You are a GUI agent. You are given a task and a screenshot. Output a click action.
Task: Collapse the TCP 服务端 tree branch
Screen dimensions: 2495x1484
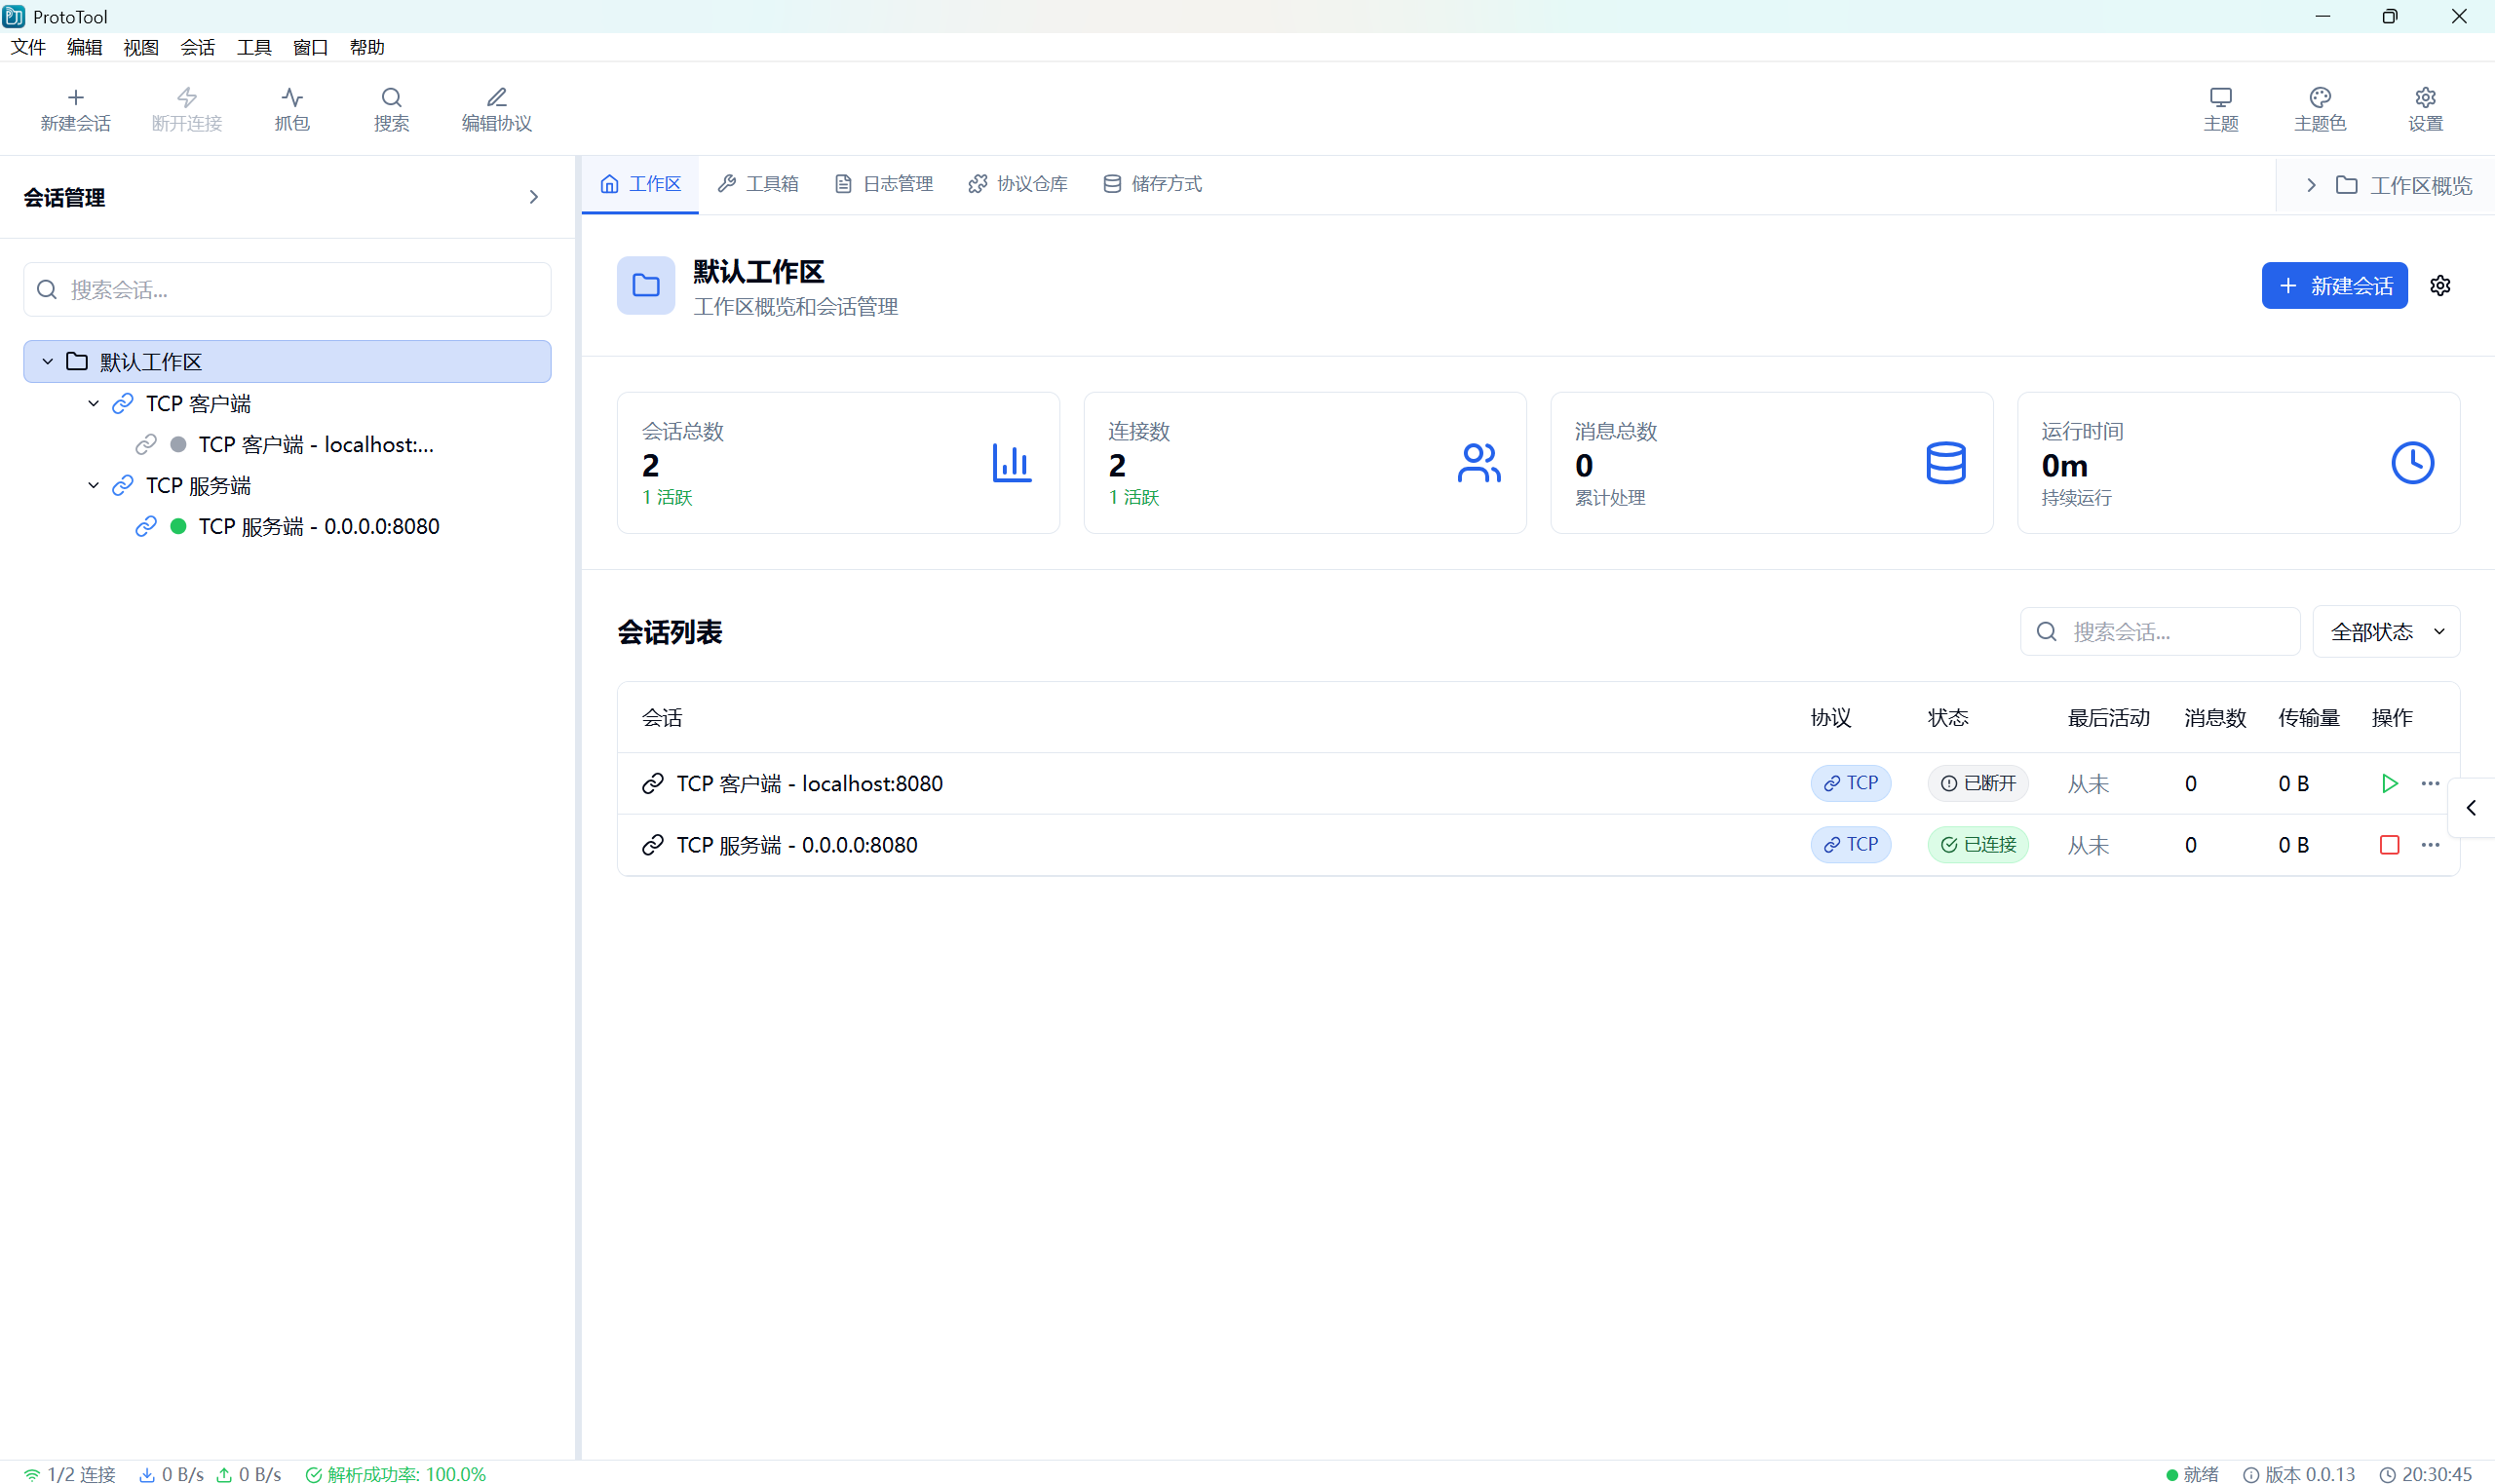coord(93,485)
